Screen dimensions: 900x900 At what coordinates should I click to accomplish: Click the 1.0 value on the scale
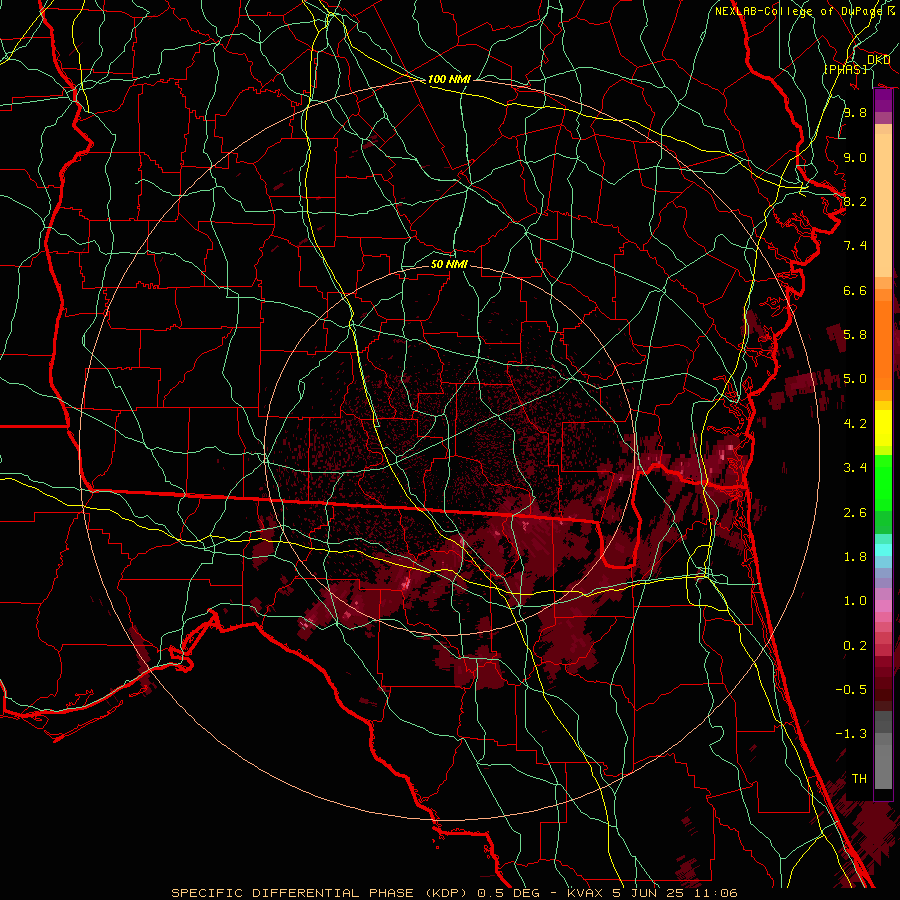coord(855,601)
